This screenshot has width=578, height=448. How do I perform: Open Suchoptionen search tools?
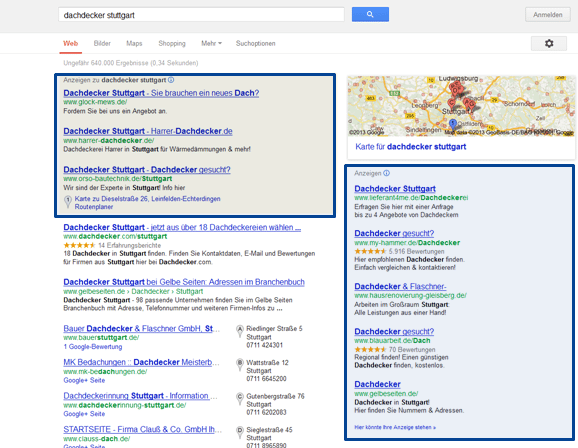255,44
